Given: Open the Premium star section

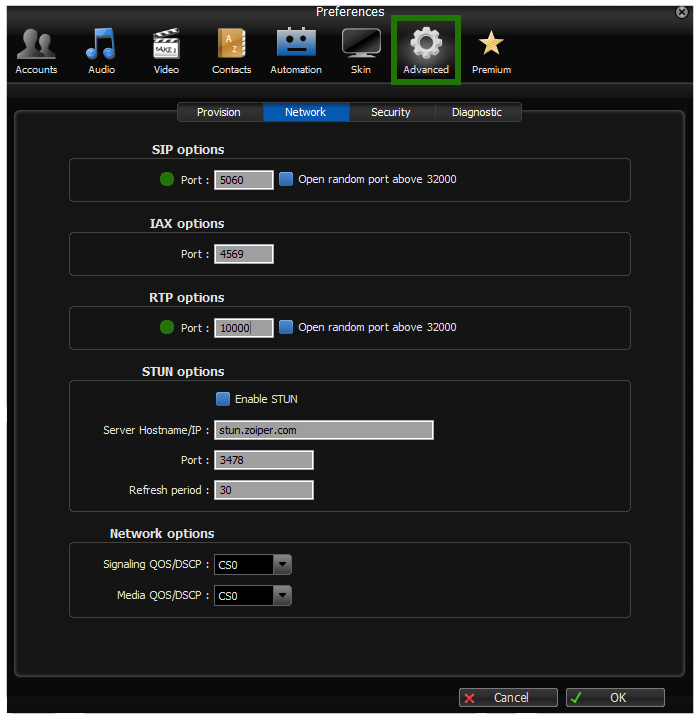Looking at the screenshot, I should [x=491, y=50].
